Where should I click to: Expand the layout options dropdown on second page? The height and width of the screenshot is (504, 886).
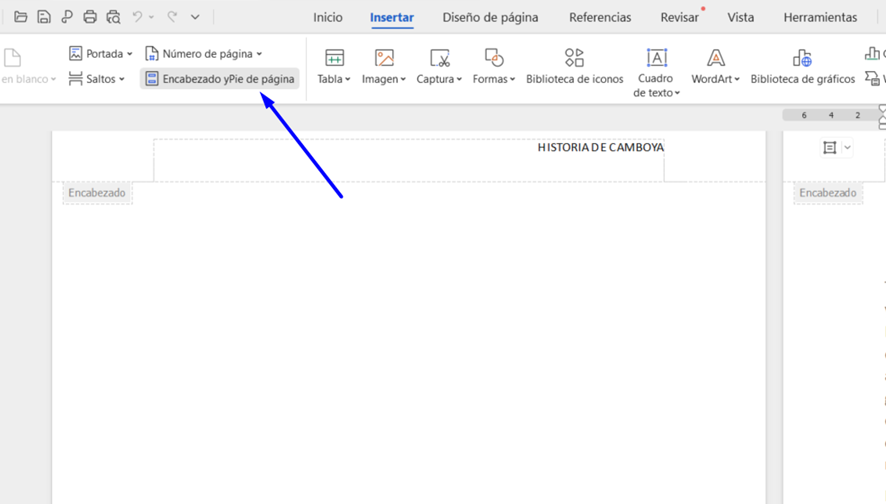click(x=847, y=147)
